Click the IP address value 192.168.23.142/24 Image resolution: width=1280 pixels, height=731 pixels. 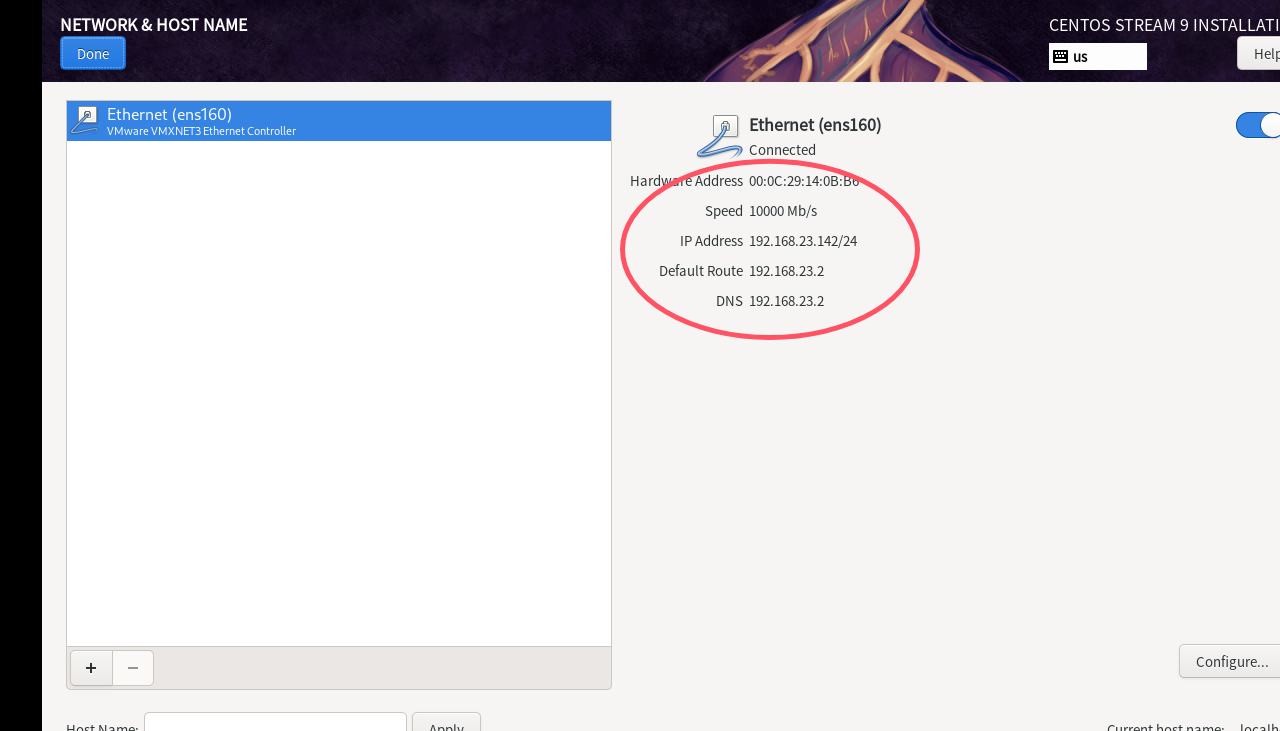(803, 241)
